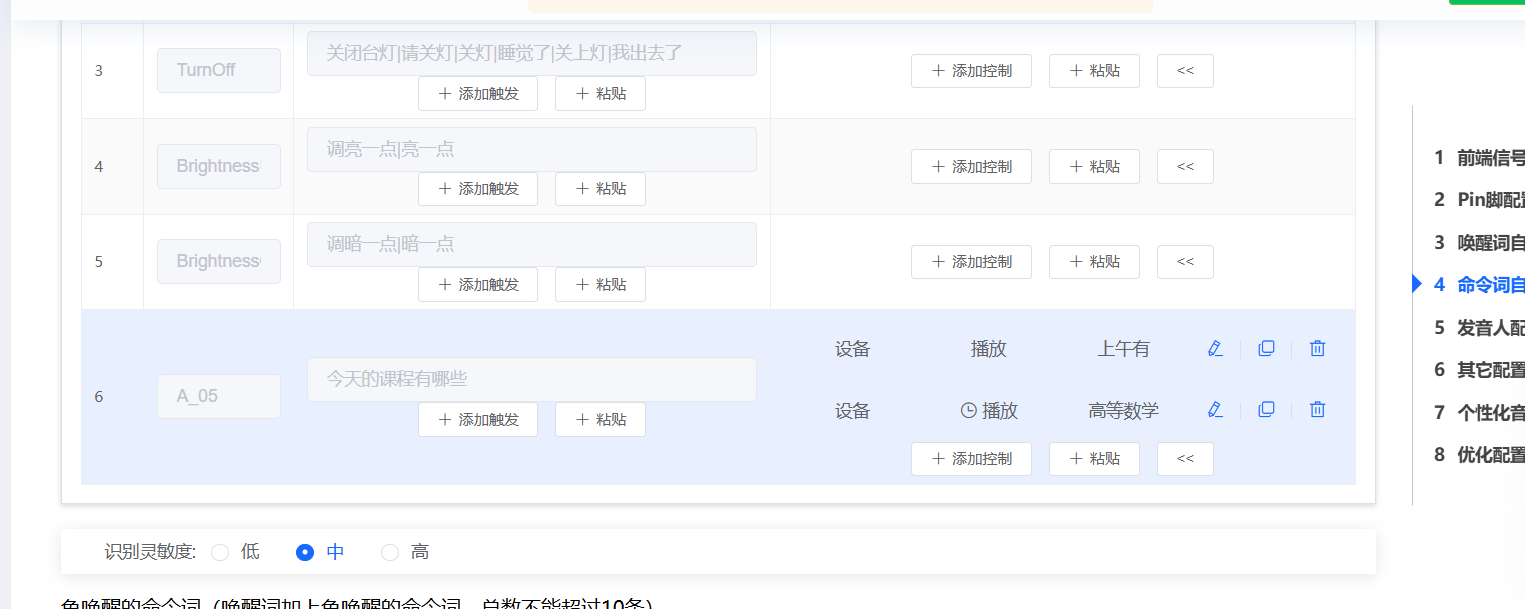Collapse TurnOff row controls with << button
1525x609 pixels.
coord(1185,70)
